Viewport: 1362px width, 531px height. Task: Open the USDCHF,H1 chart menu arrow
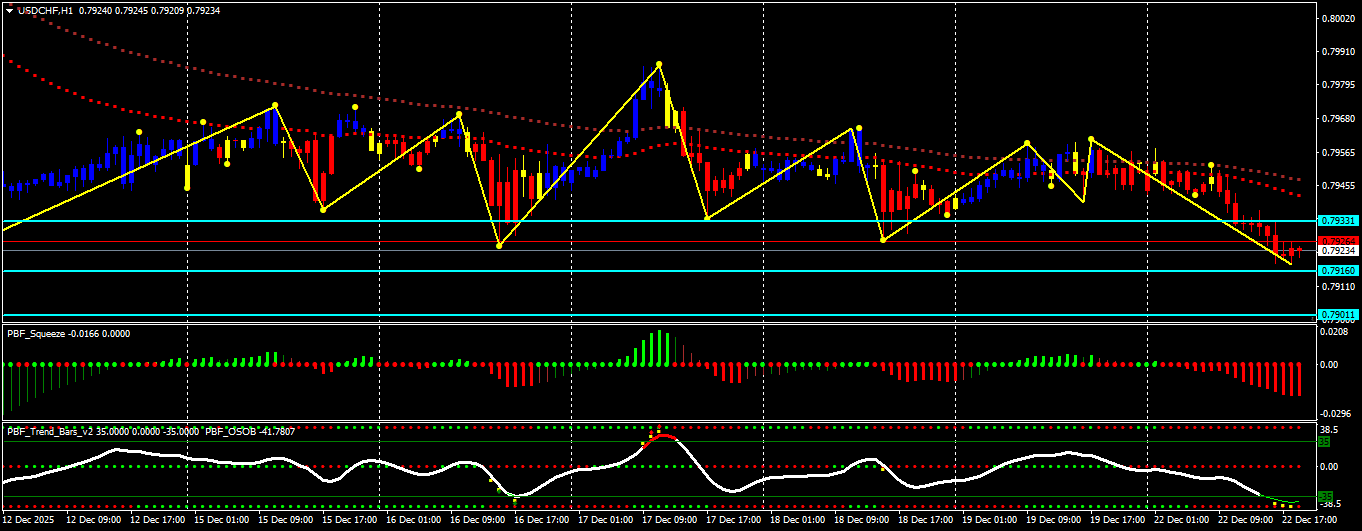click(x=10, y=10)
